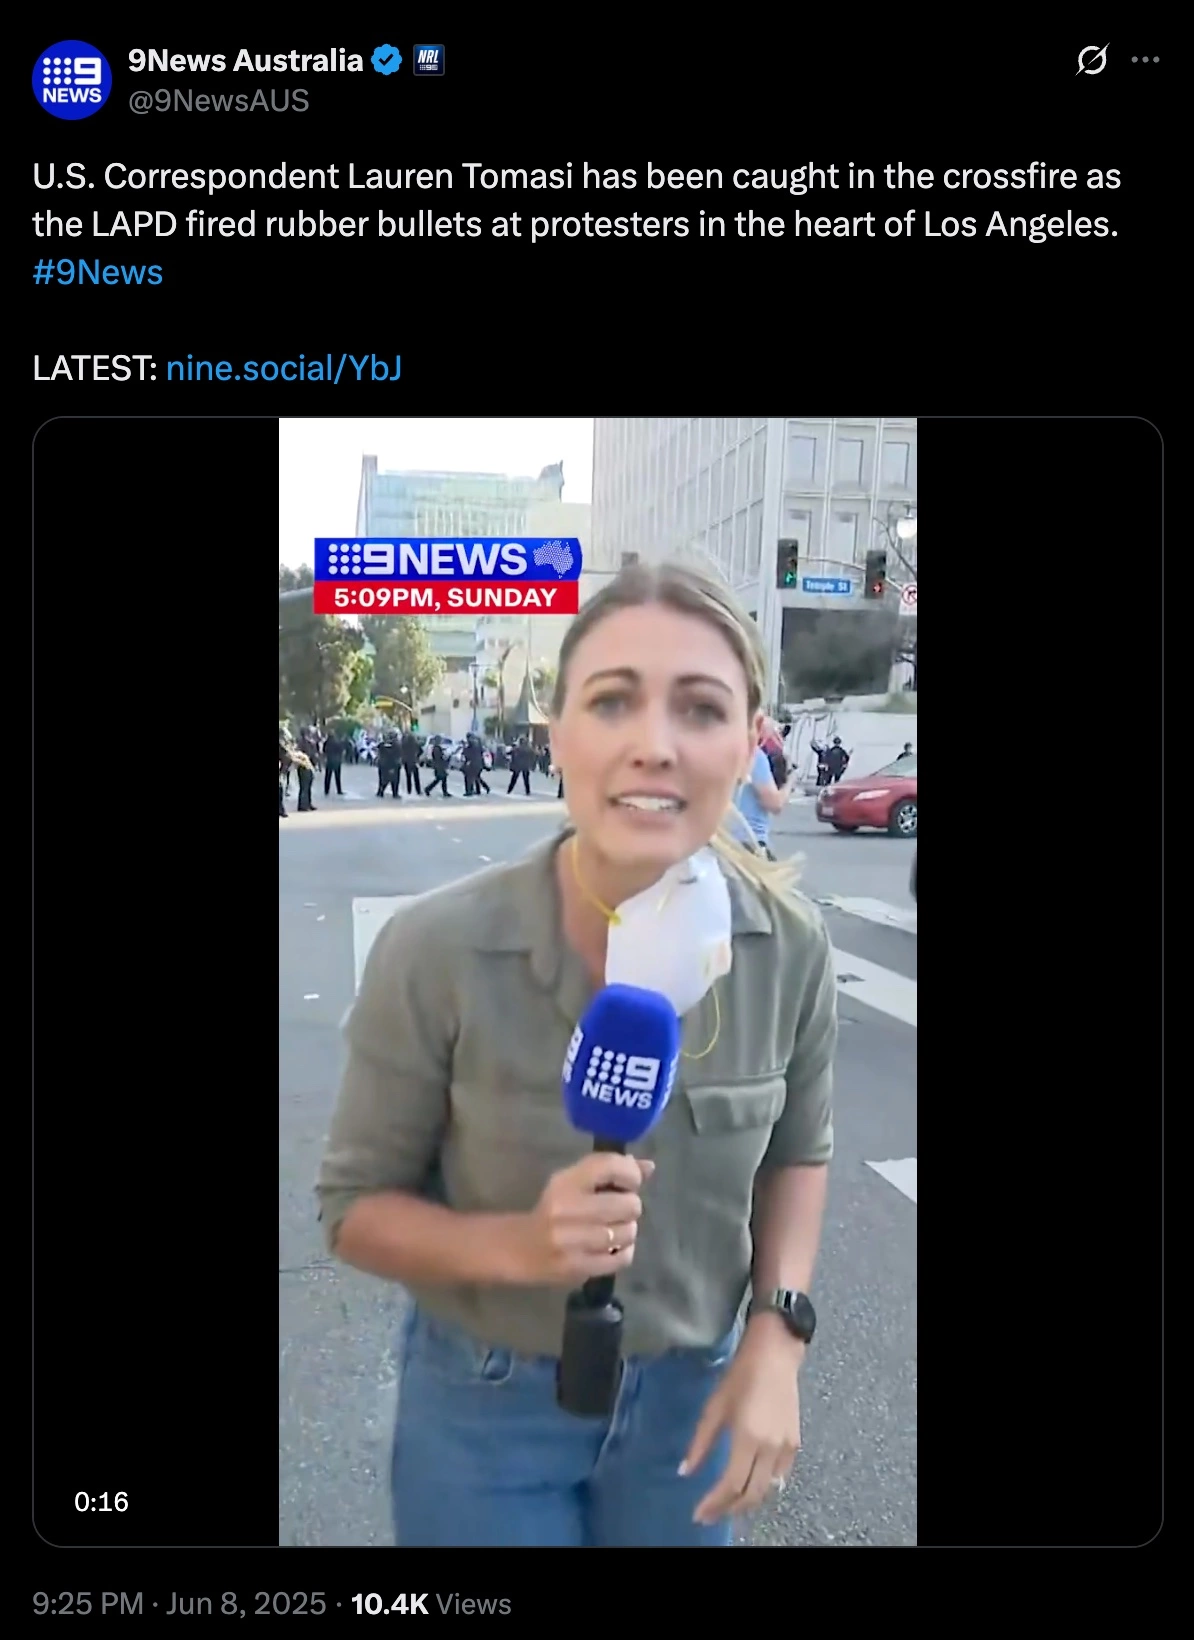Click the 9News Australia display name
Viewport: 1194px width, 1640px height.
[245, 60]
